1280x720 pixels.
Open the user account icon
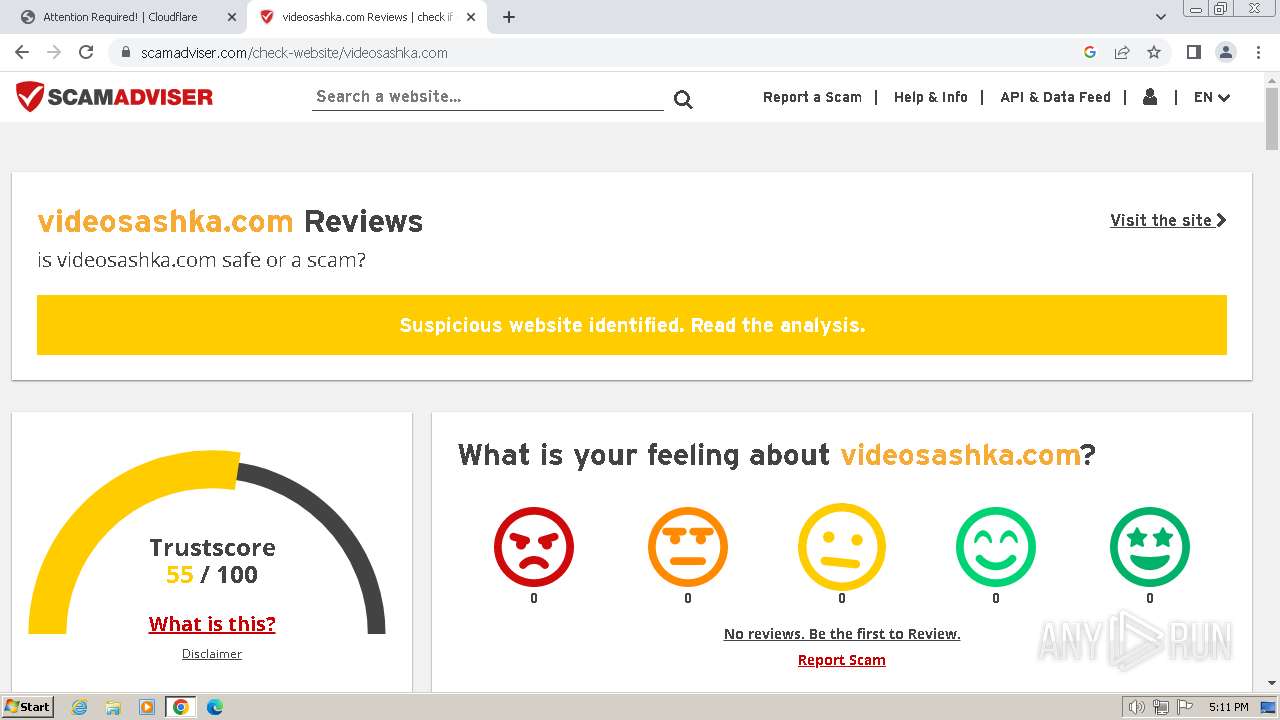tap(1150, 97)
